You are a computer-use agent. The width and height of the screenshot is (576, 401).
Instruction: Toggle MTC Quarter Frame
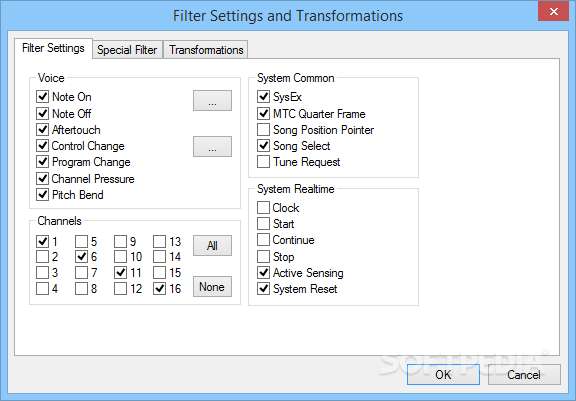[x=263, y=113]
